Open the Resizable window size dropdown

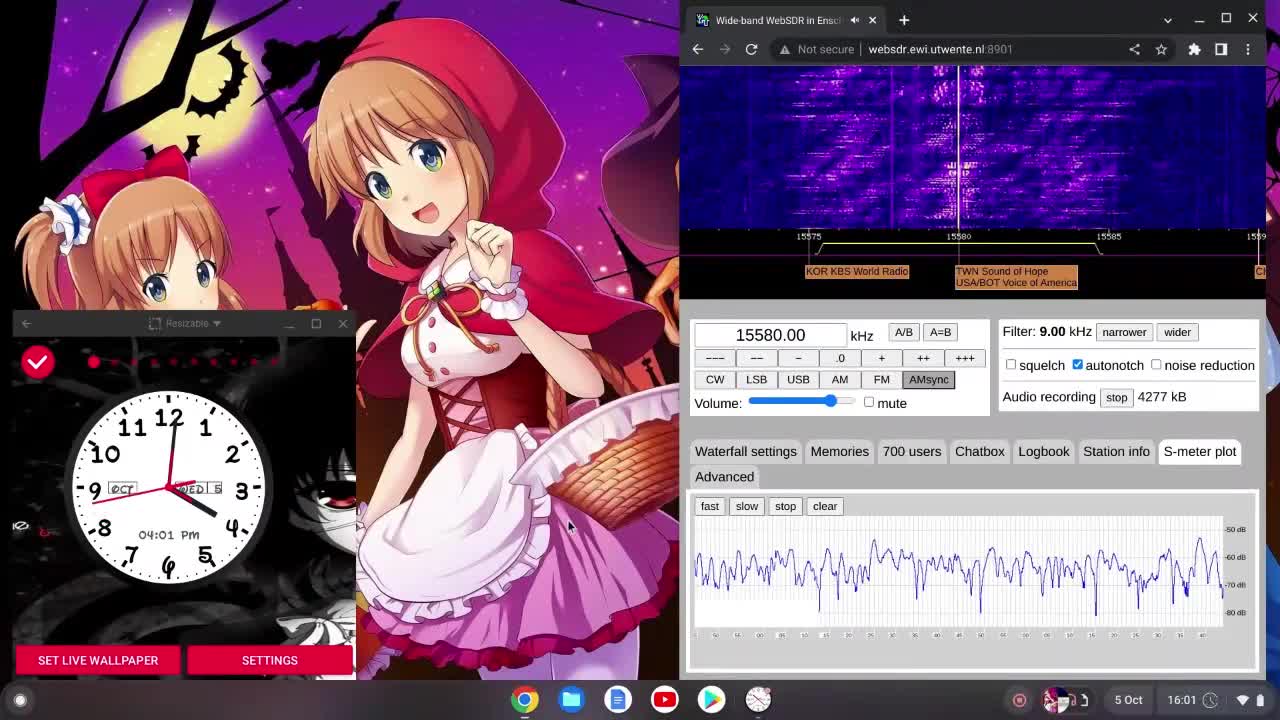pyautogui.click(x=184, y=323)
